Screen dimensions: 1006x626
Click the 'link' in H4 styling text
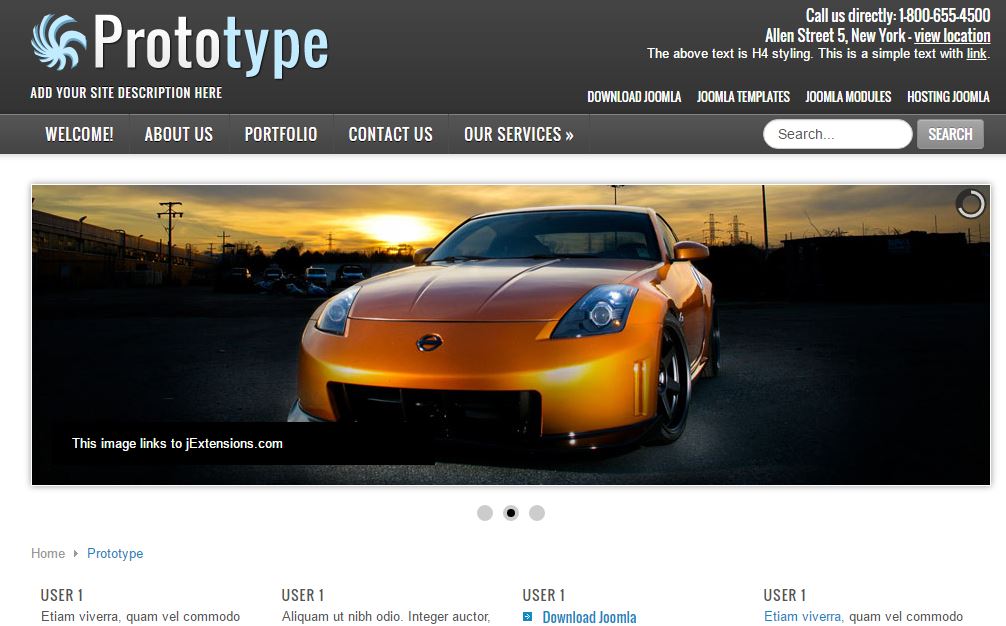click(976, 54)
